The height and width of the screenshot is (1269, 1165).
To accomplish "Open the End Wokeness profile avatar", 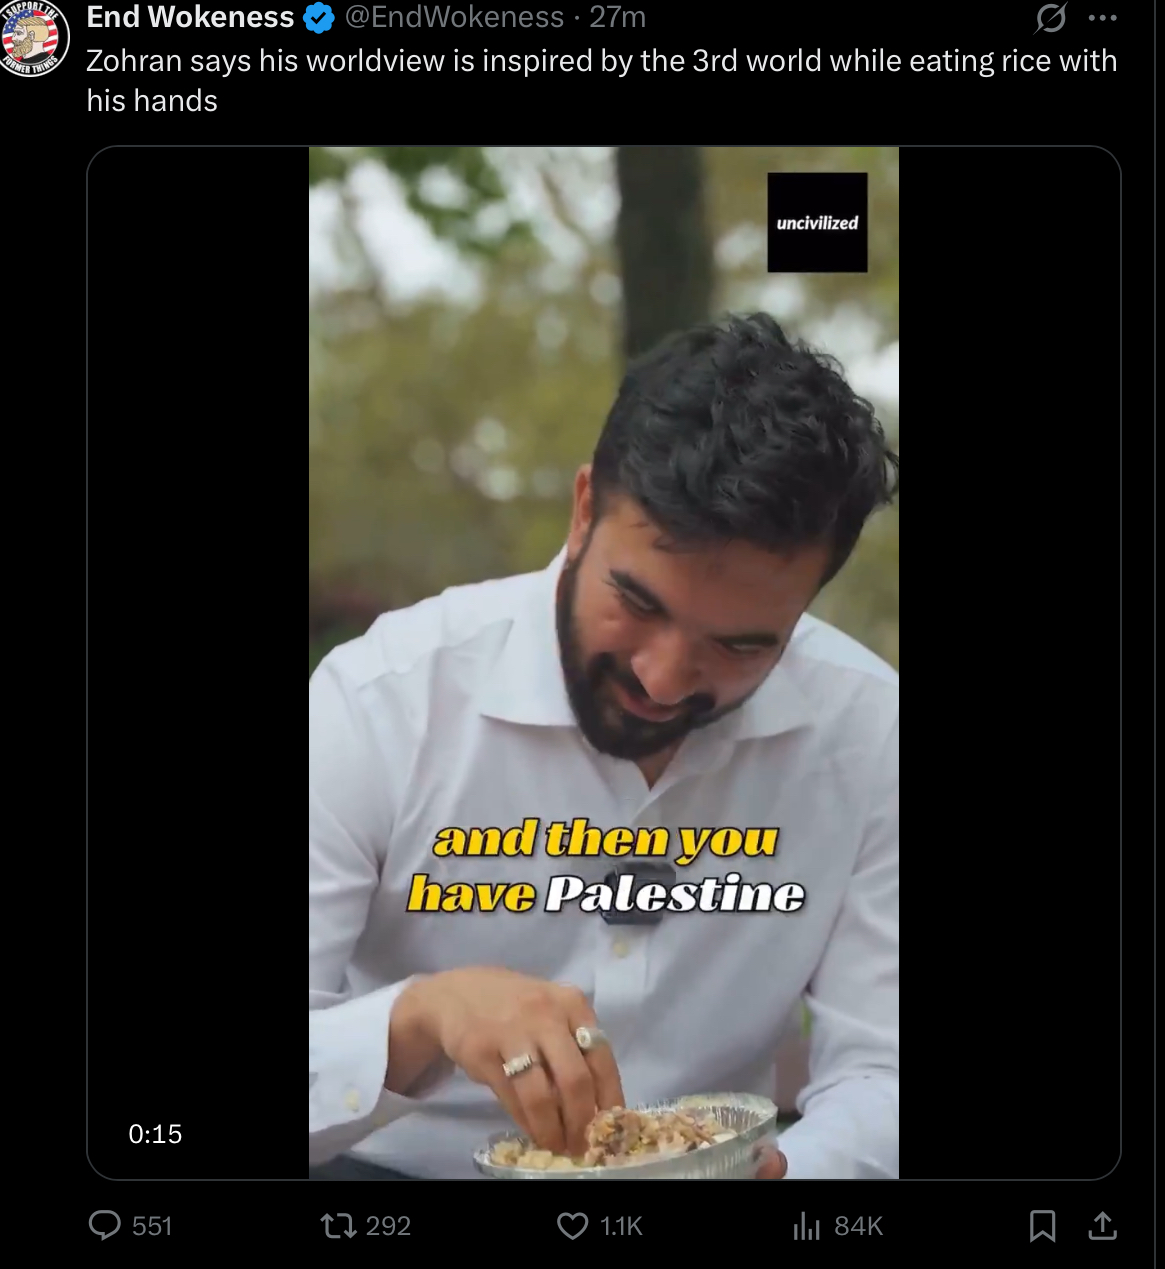I will pos(33,38).
